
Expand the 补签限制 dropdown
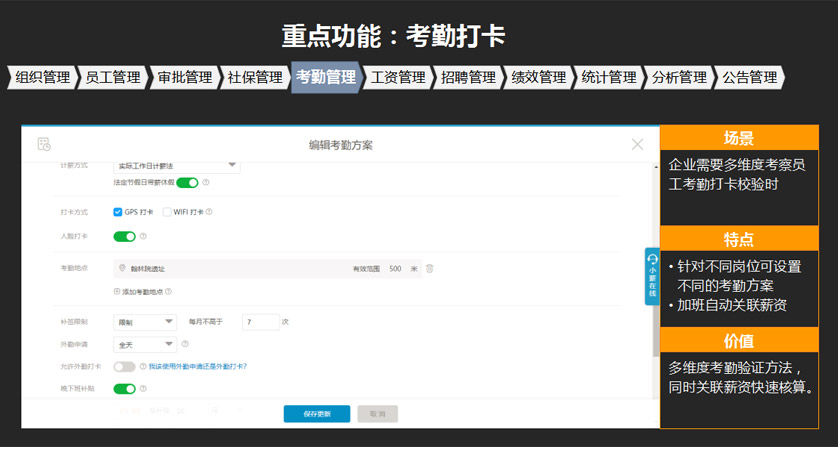click(146, 322)
